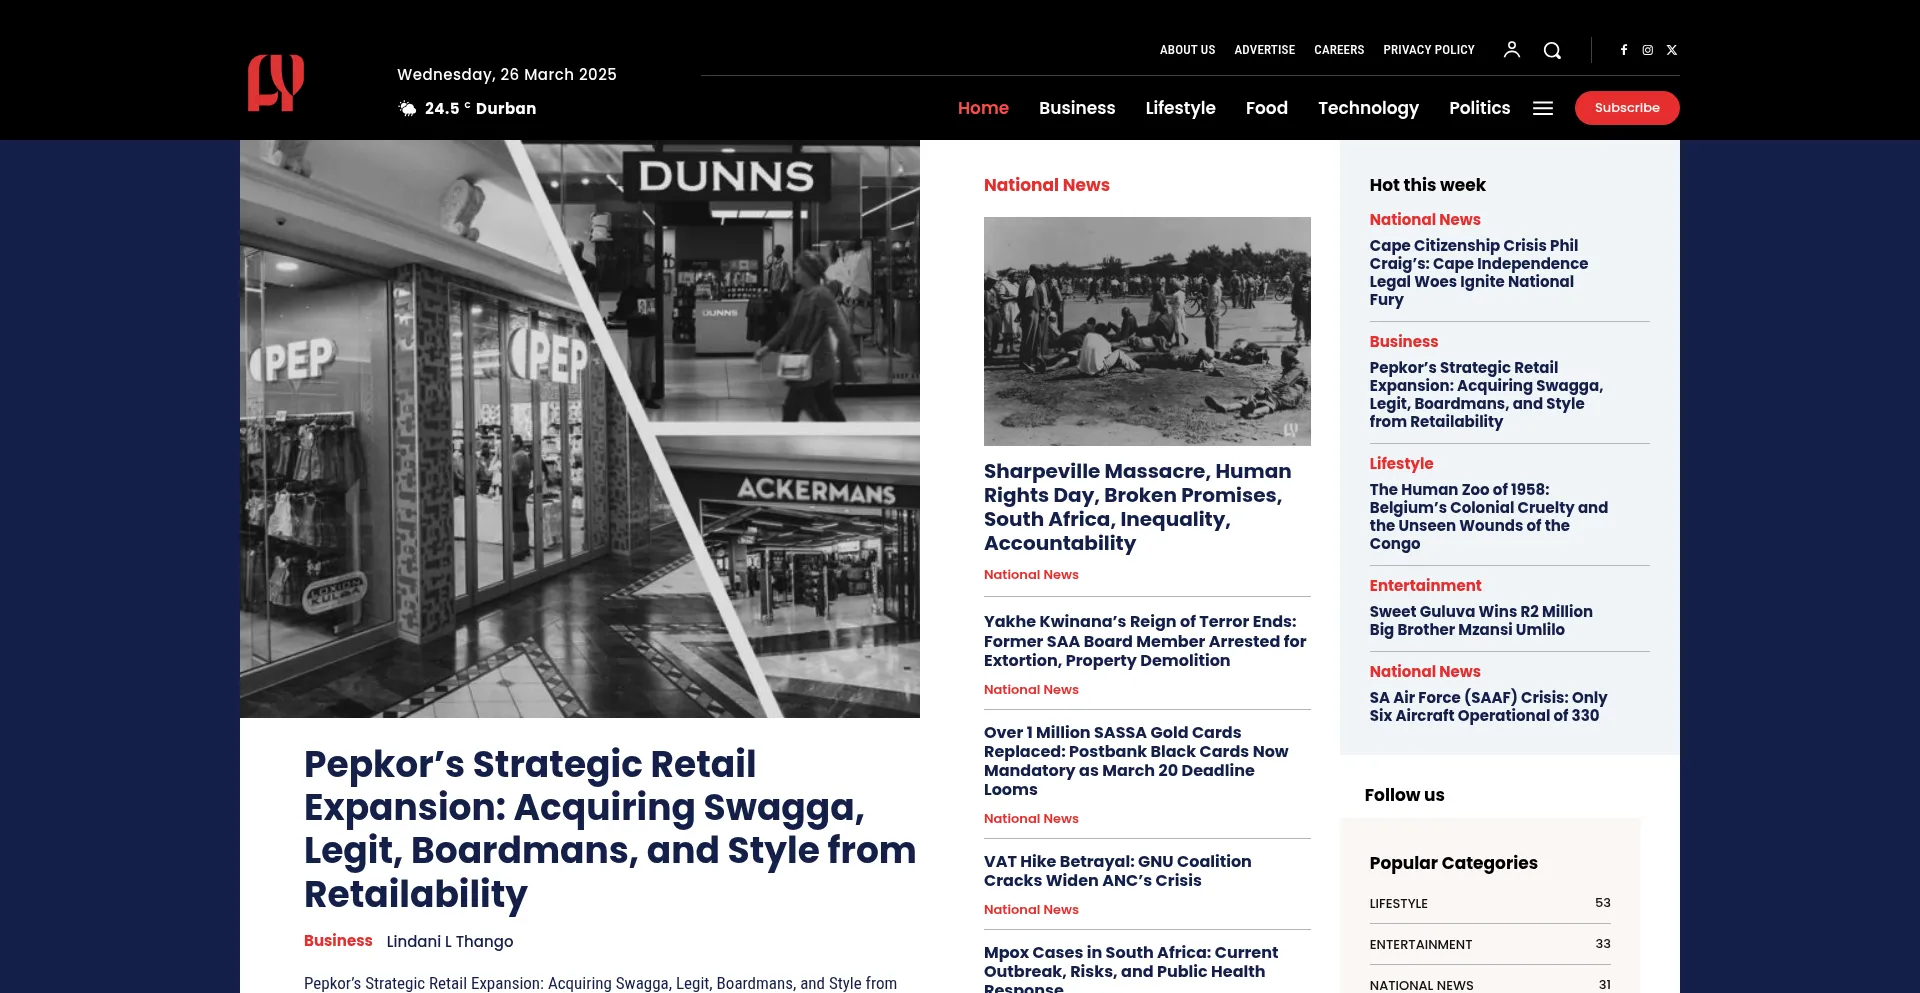Open author Lindani L Thango's page
1920x993 pixels.
449,941
